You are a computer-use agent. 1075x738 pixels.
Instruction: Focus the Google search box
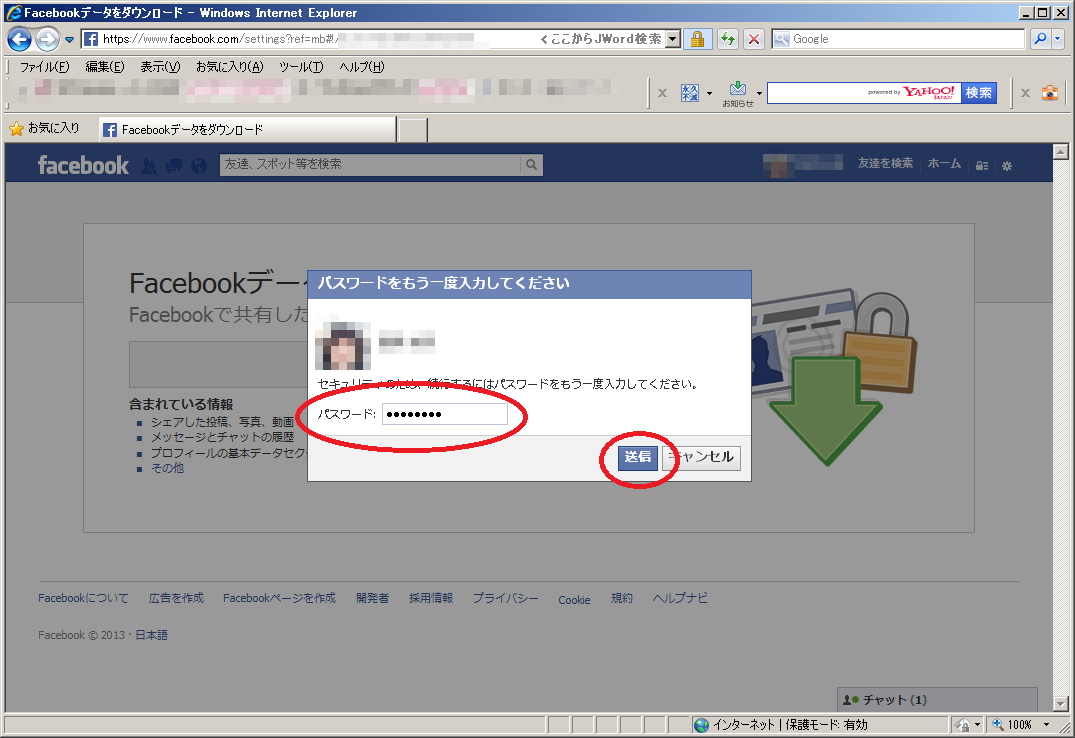(898, 39)
